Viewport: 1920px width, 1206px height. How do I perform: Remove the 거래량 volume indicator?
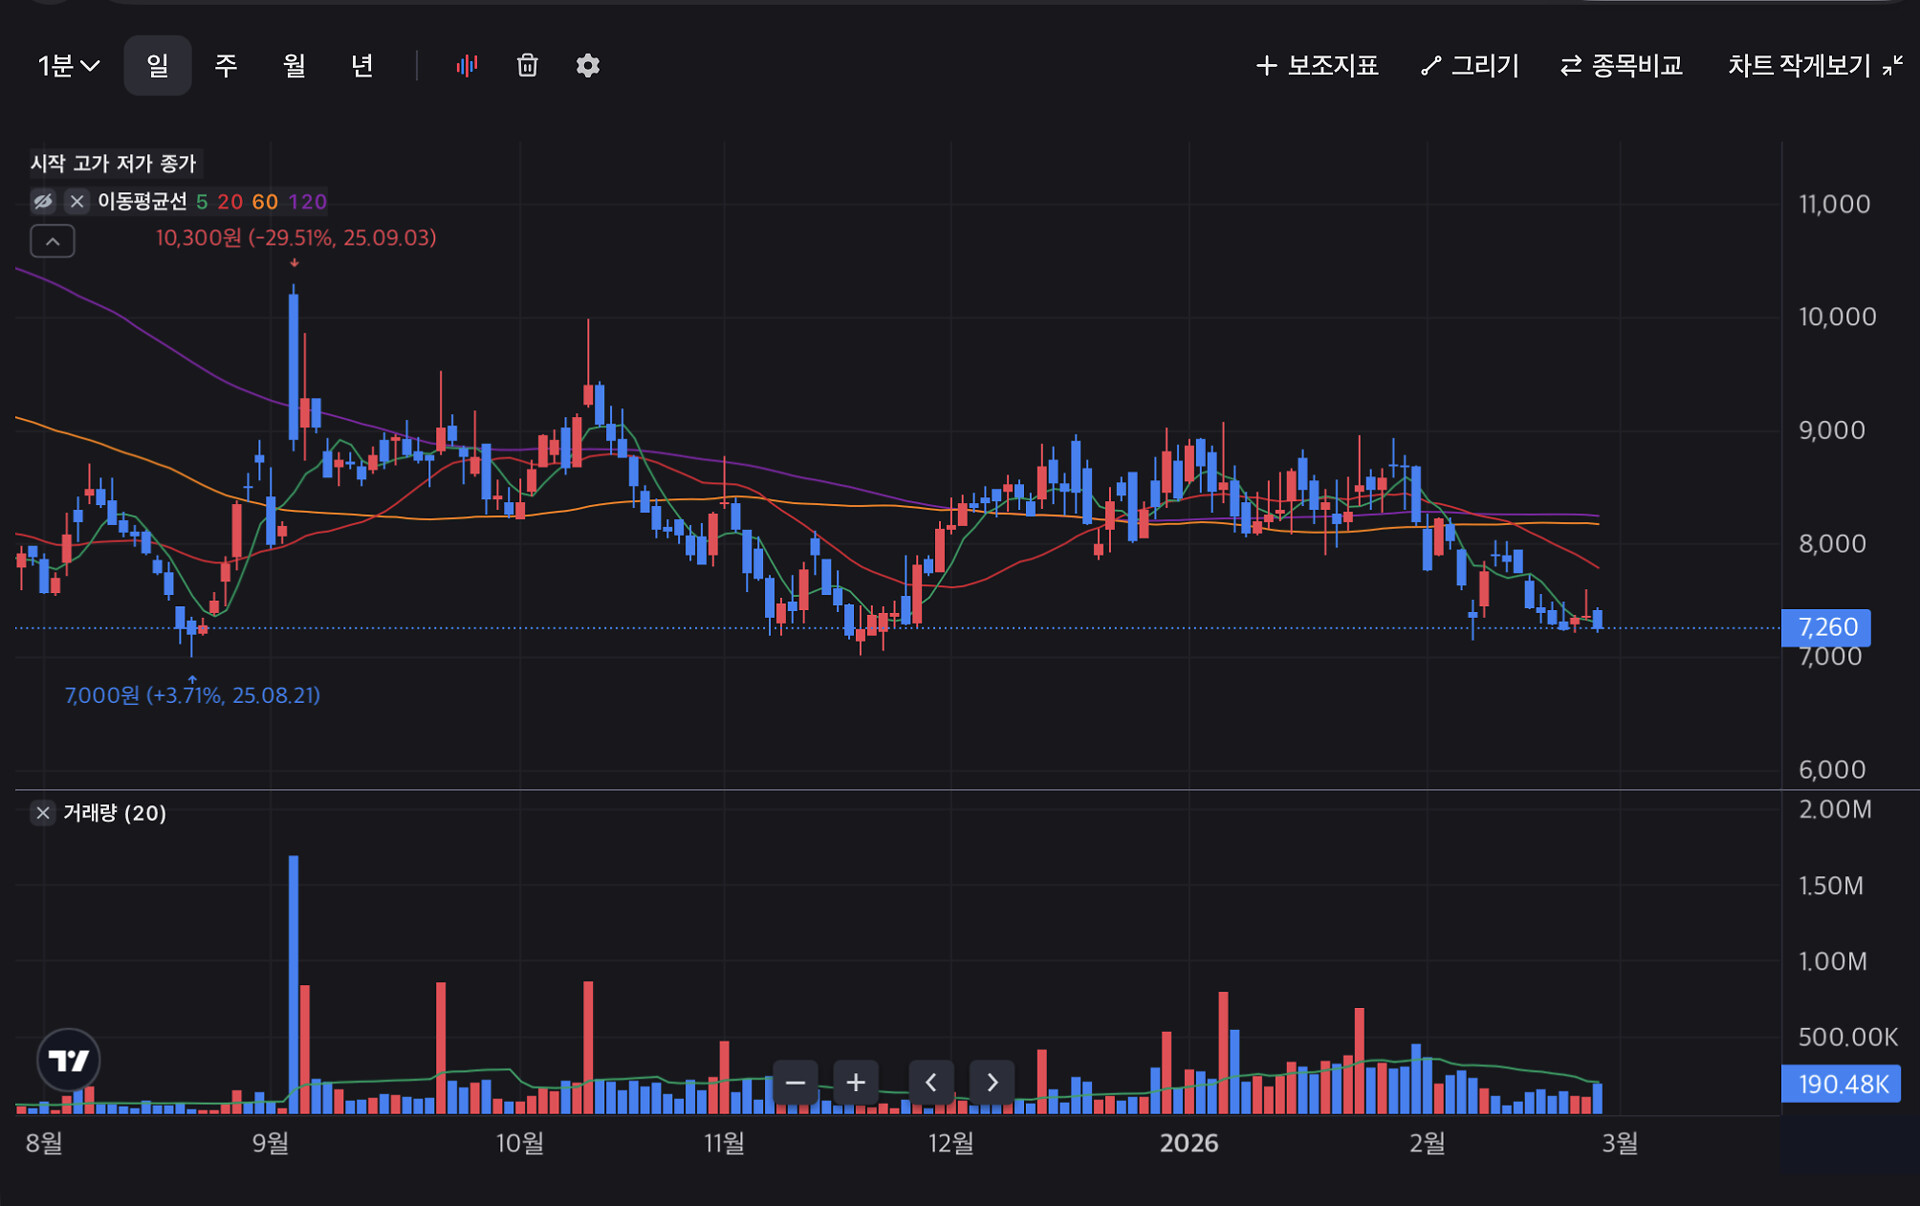(x=43, y=813)
